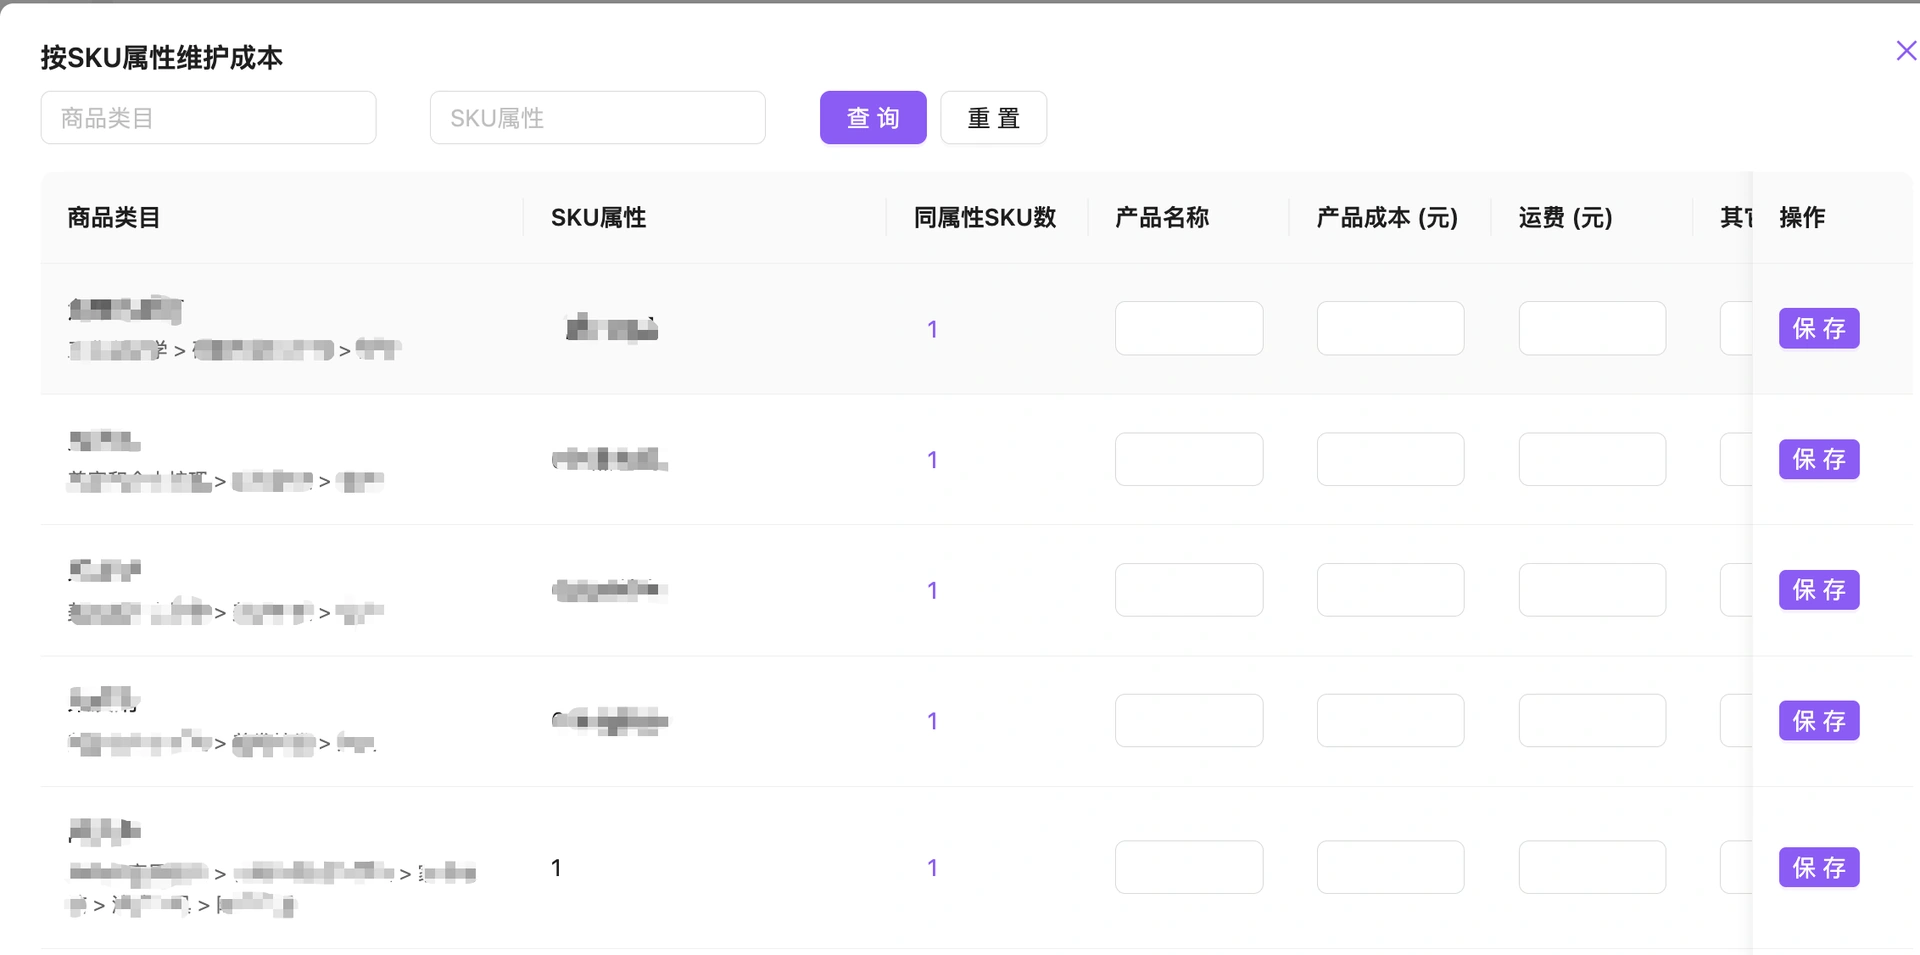
Task: Open the SKU count link in first row
Action: tap(932, 329)
